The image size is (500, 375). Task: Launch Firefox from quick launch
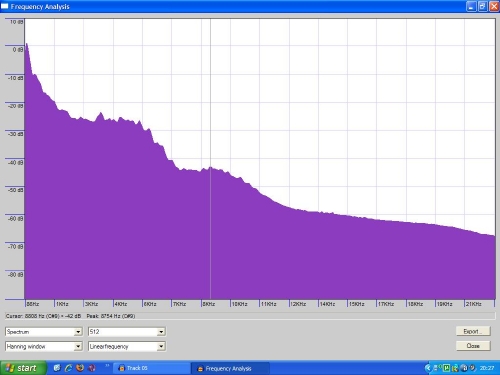(x=80, y=368)
